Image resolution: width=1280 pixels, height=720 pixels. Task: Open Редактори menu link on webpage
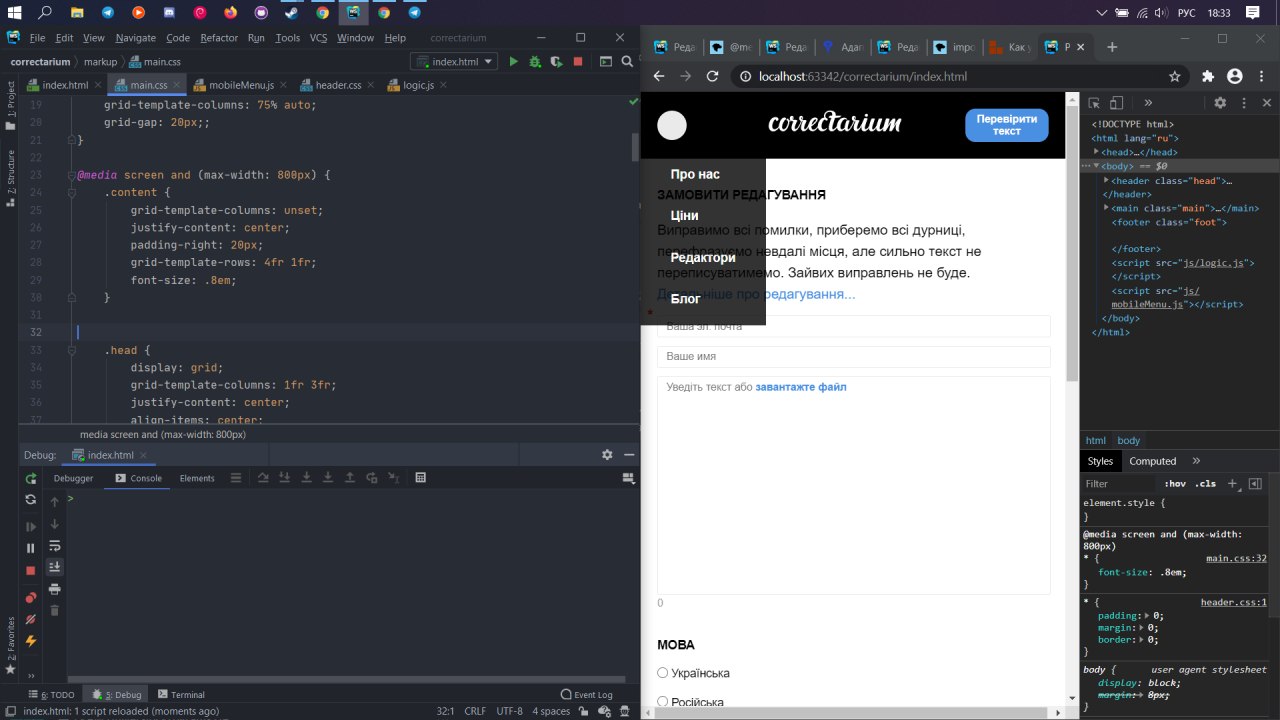703,258
